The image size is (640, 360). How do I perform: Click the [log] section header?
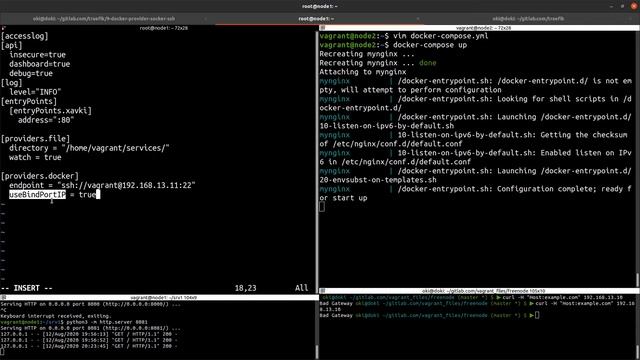click(x=12, y=83)
